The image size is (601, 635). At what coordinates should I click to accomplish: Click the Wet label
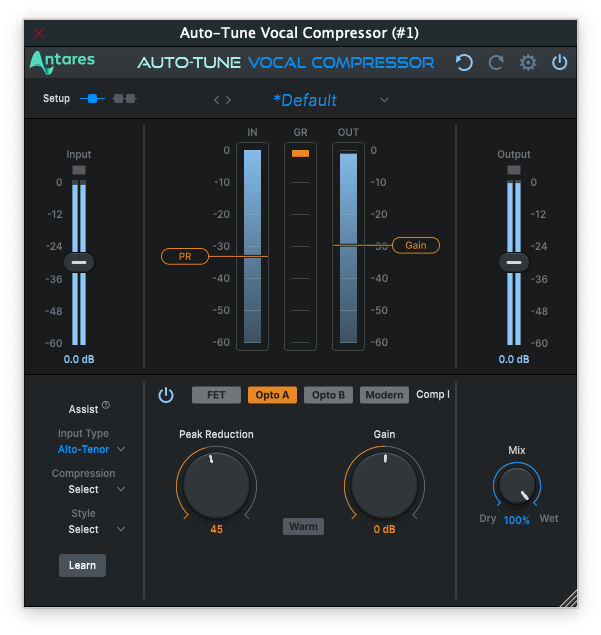(x=549, y=518)
